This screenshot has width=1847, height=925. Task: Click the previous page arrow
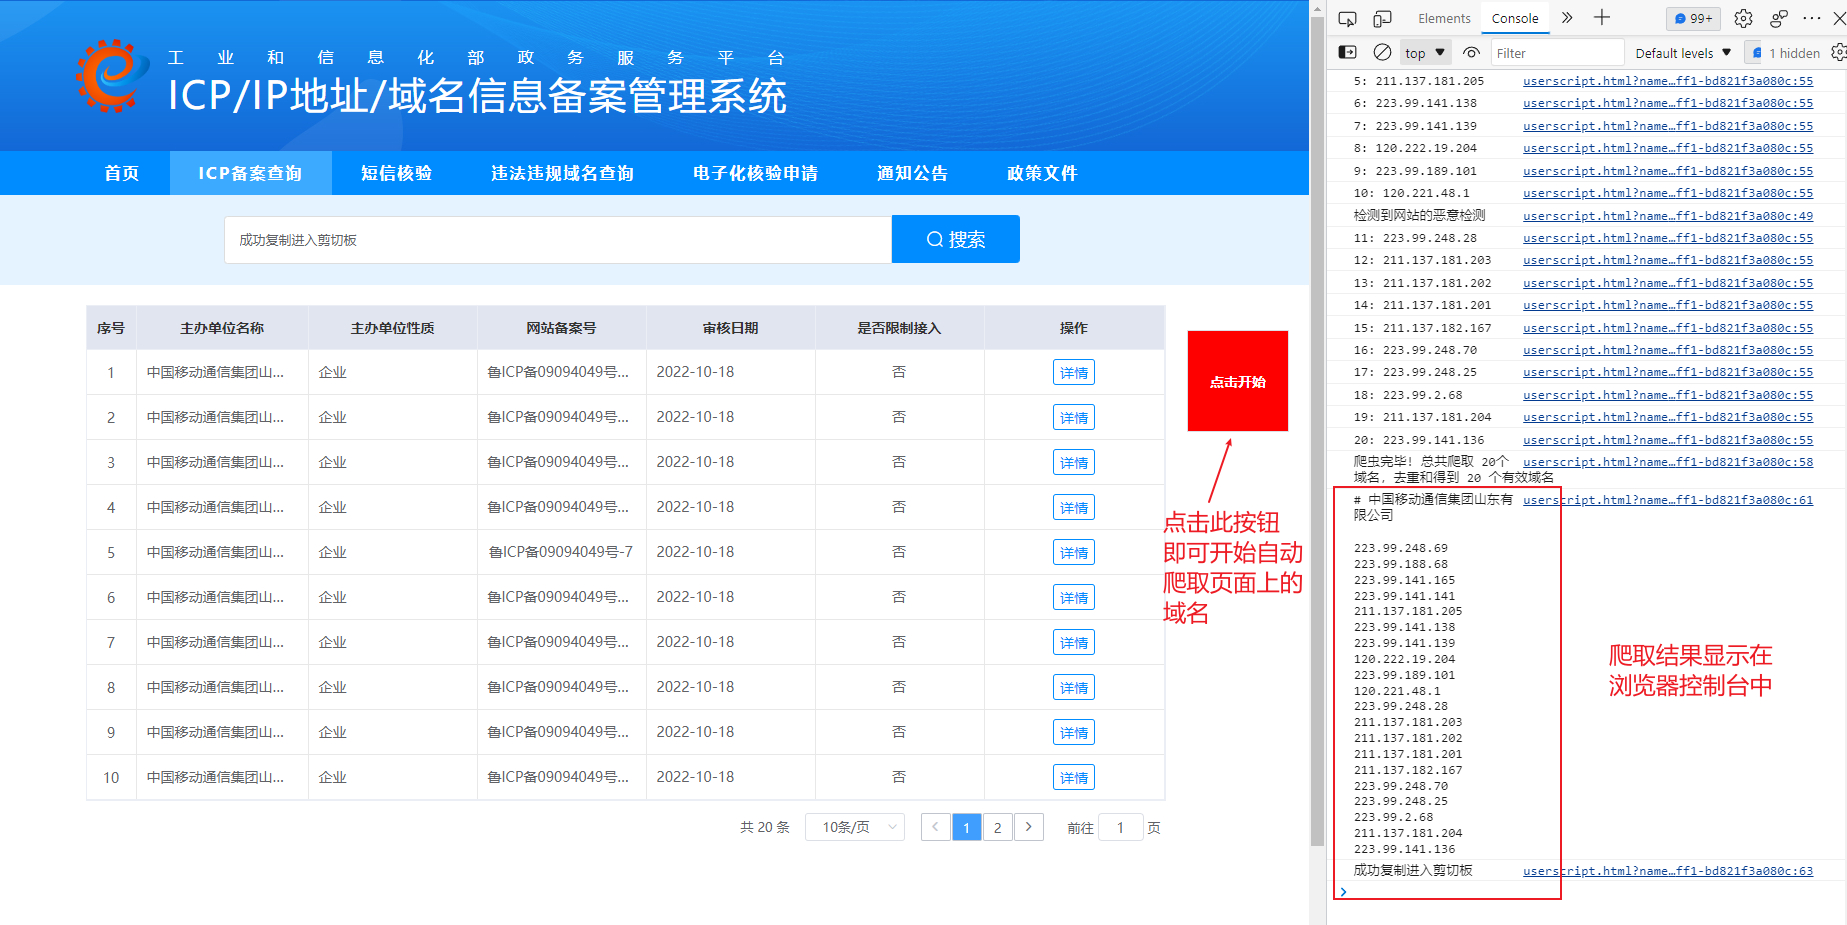(x=935, y=827)
